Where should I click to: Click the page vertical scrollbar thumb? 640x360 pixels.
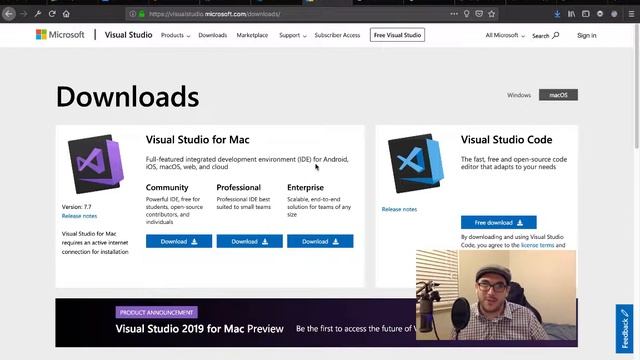click(636, 86)
